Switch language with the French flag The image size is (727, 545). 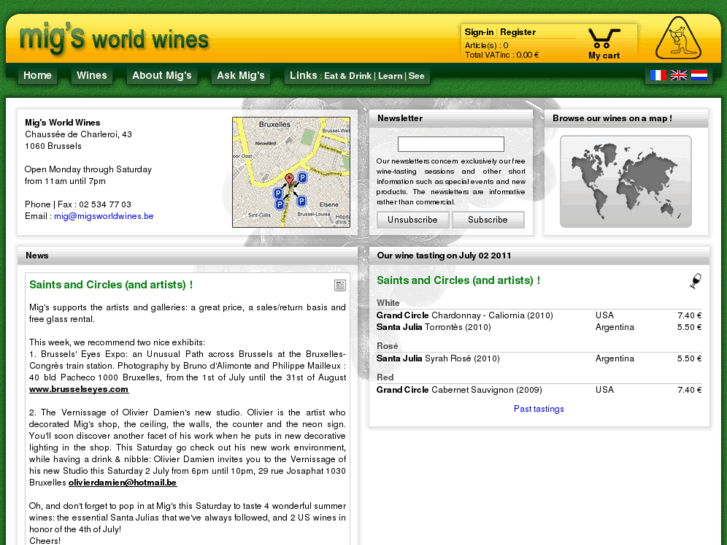click(657, 75)
